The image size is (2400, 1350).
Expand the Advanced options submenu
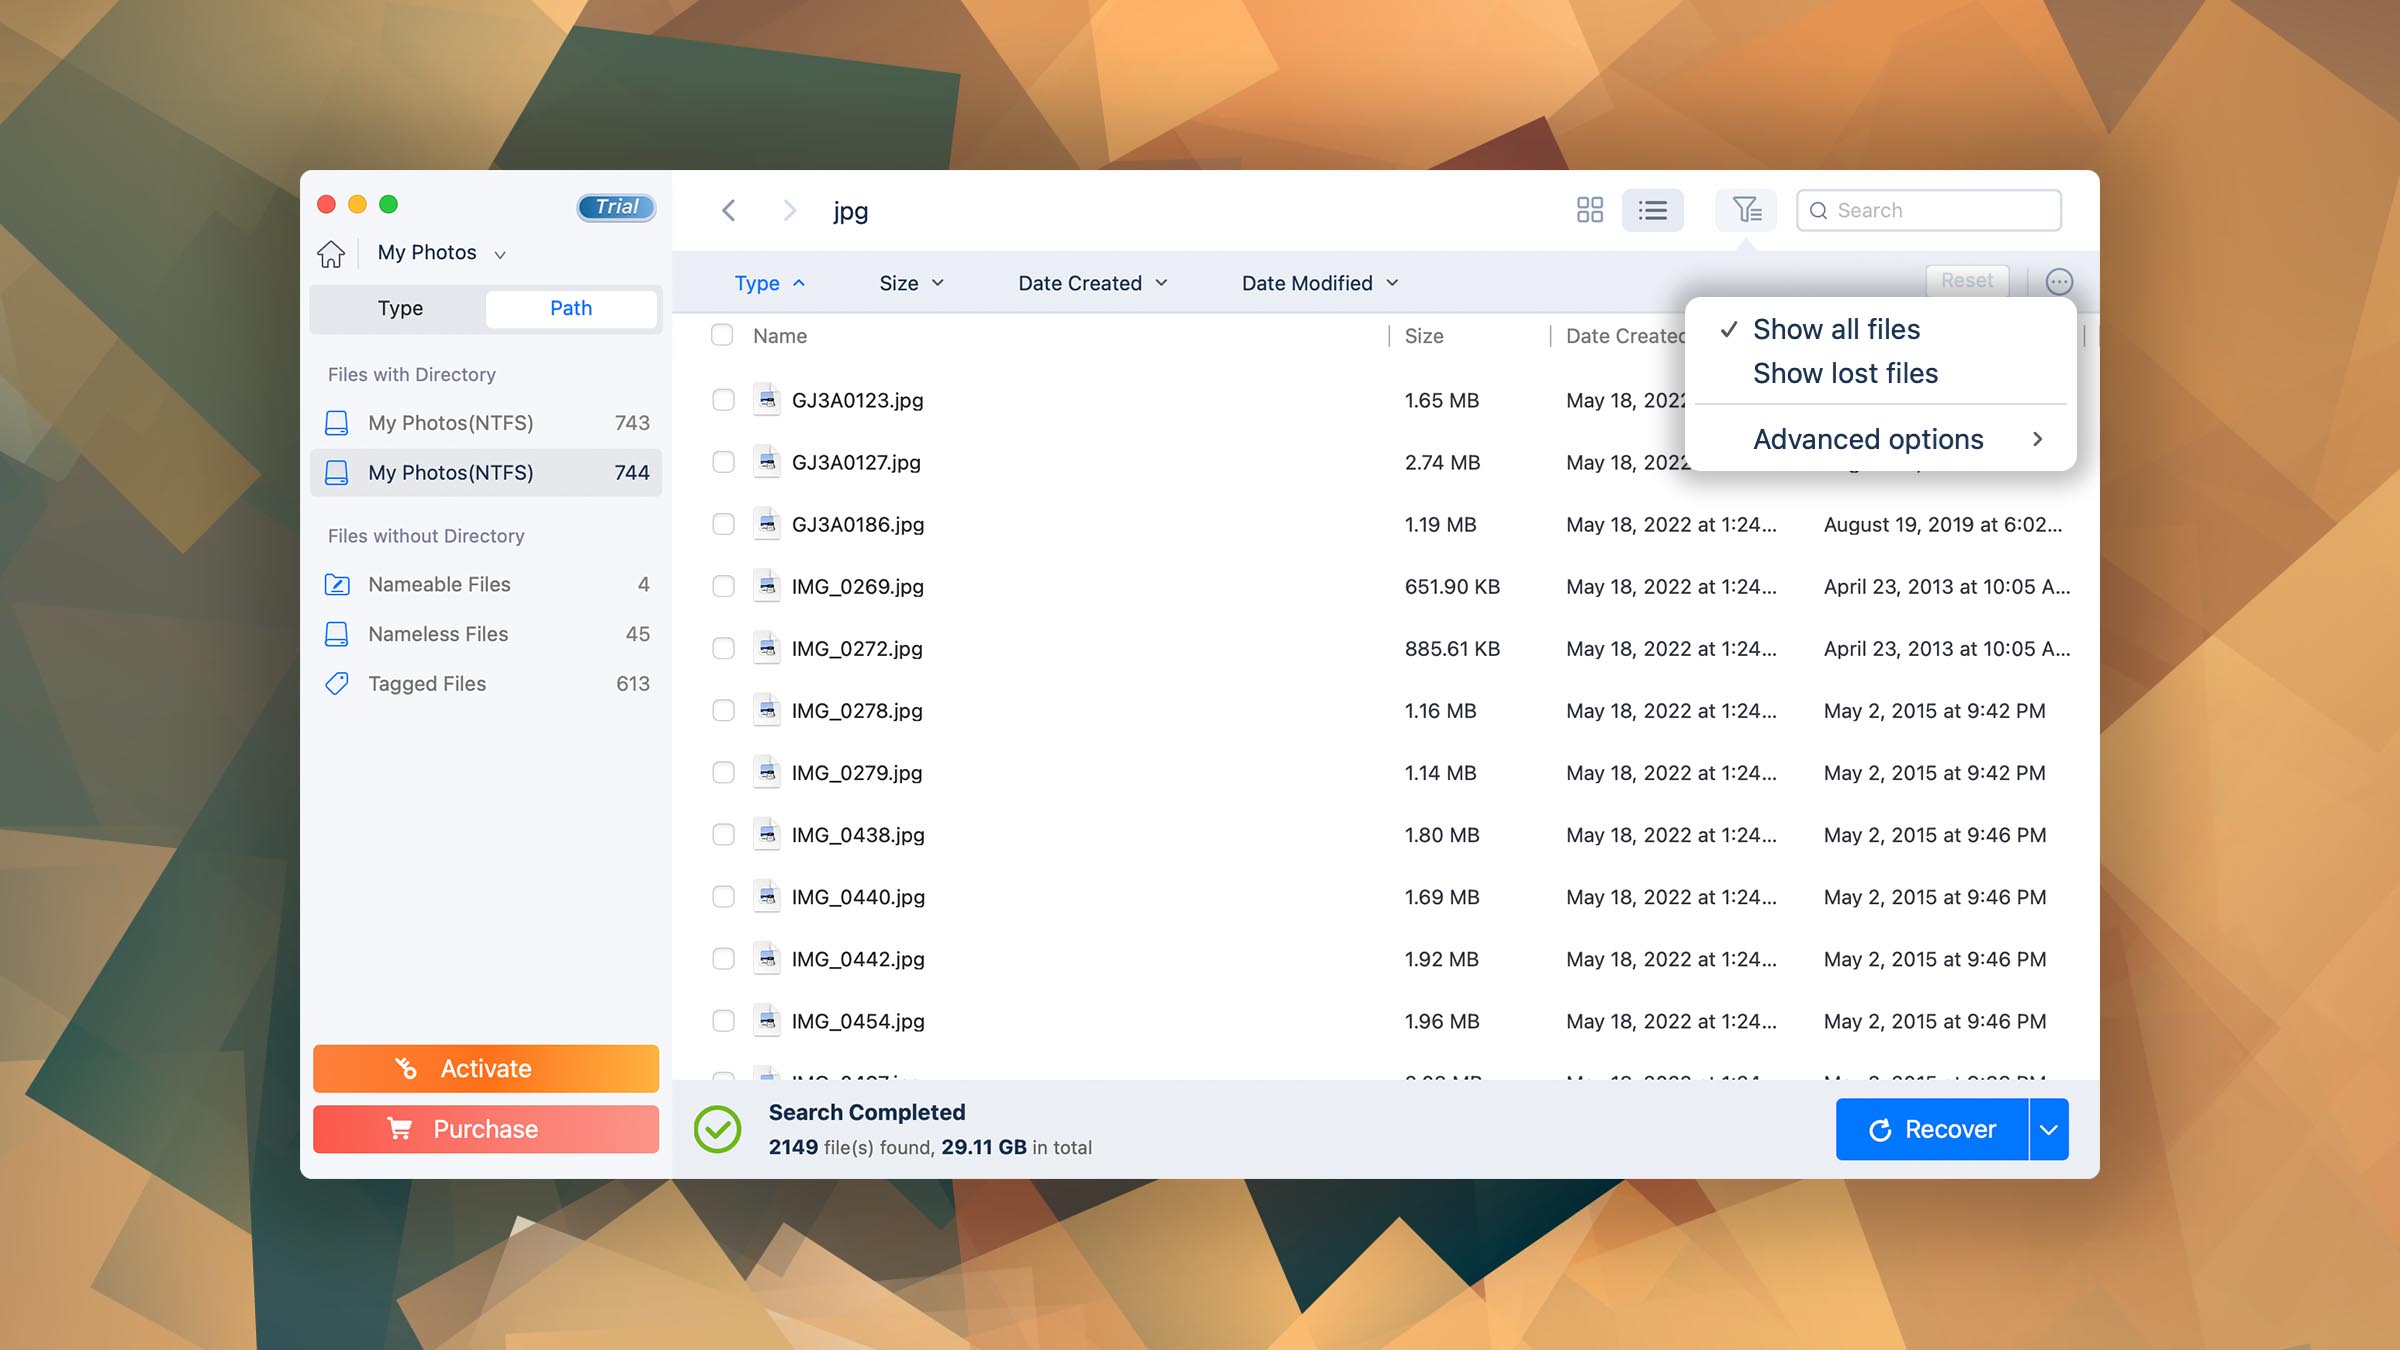point(1881,440)
